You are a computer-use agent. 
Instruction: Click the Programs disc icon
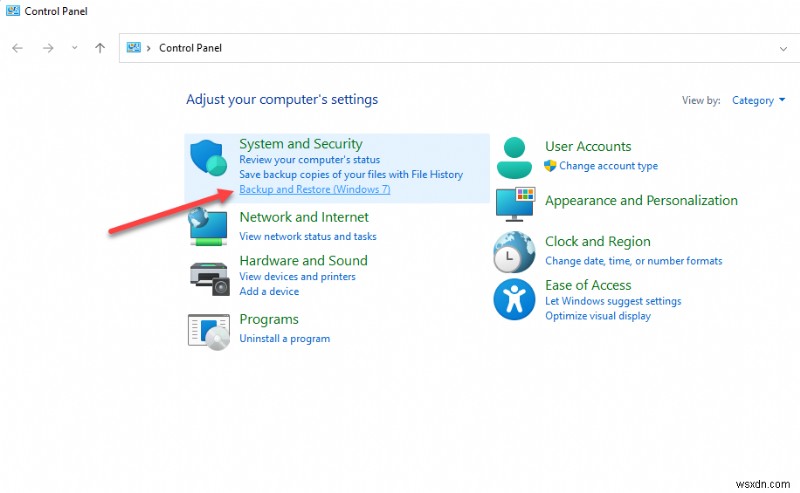pos(209,332)
